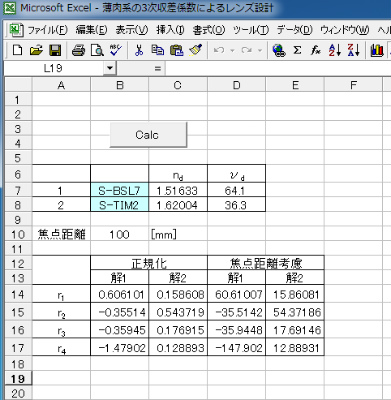Viewport: 391px width, 400px height.
Task: Click the Undo arrow icon
Action: 219,50
